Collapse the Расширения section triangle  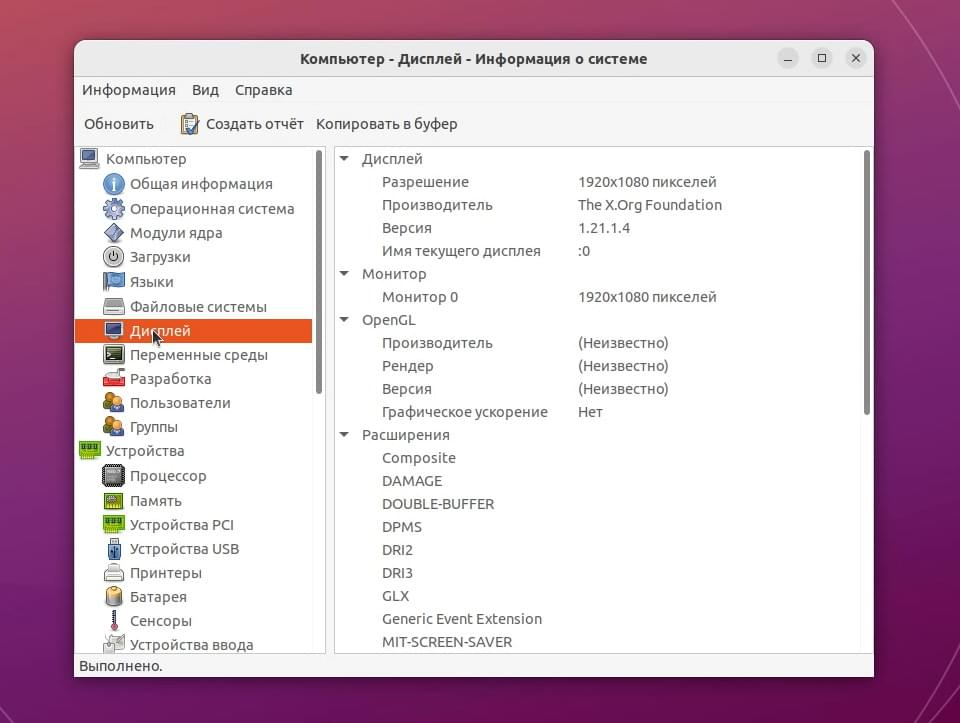[x=345, y=435]
